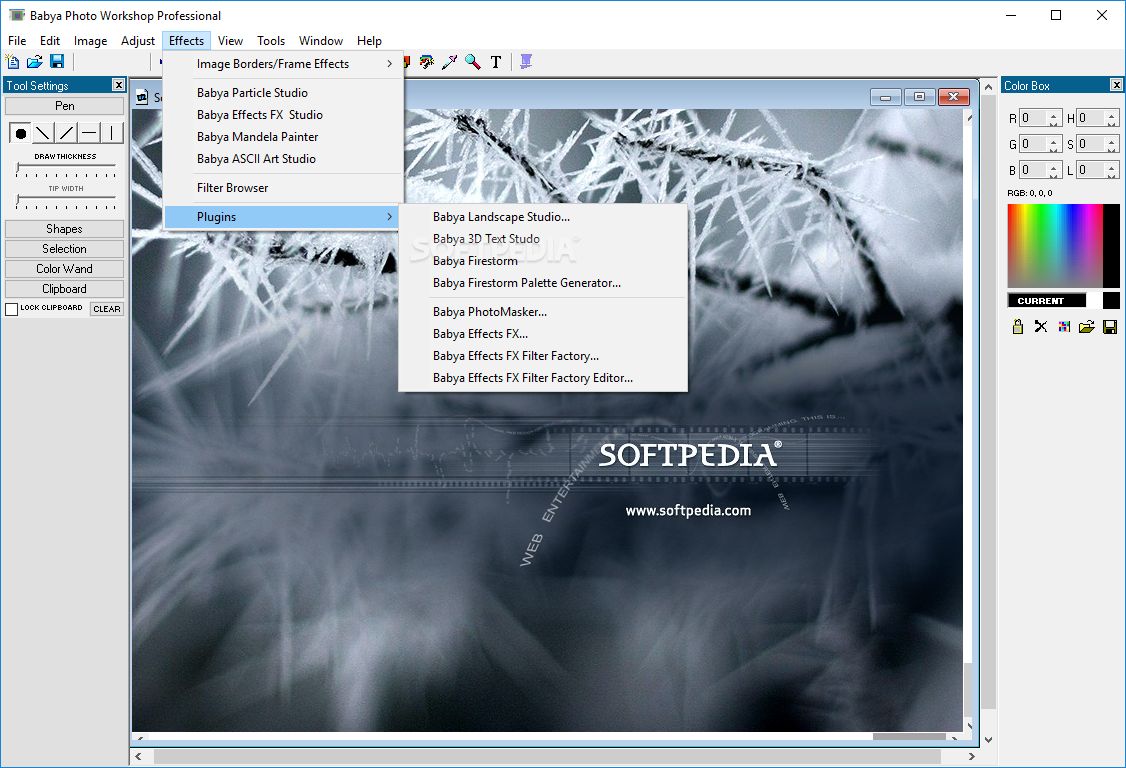
Task: Close the Color Box panel
Action: [x=1116, y=85]
